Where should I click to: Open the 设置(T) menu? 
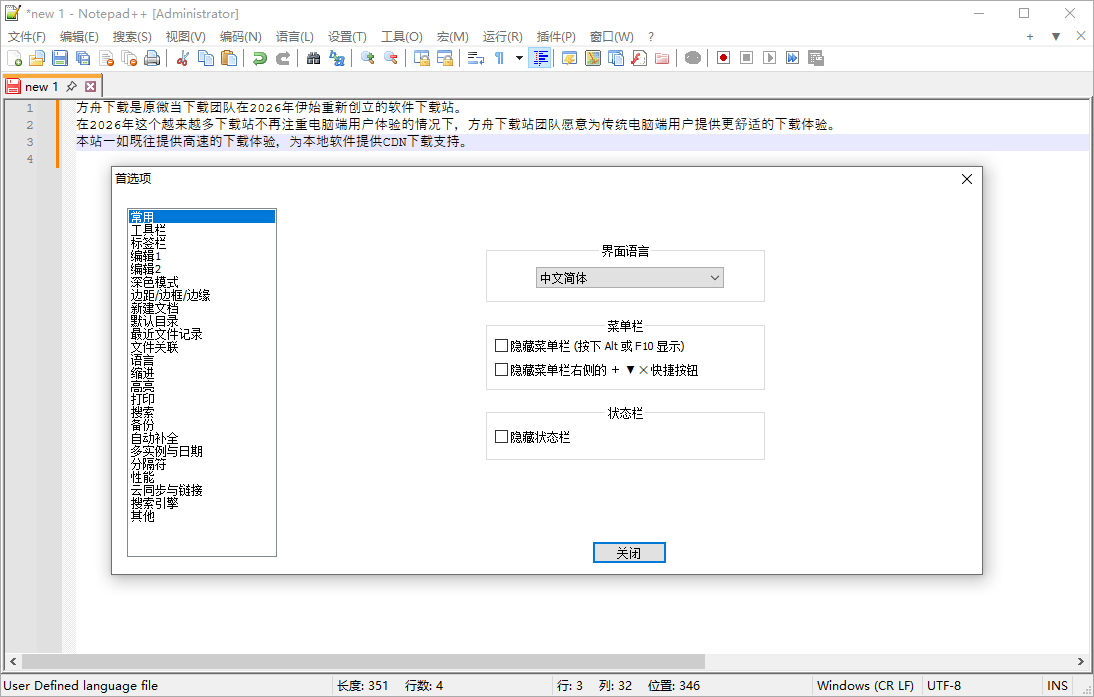click(x=347, y=35)
